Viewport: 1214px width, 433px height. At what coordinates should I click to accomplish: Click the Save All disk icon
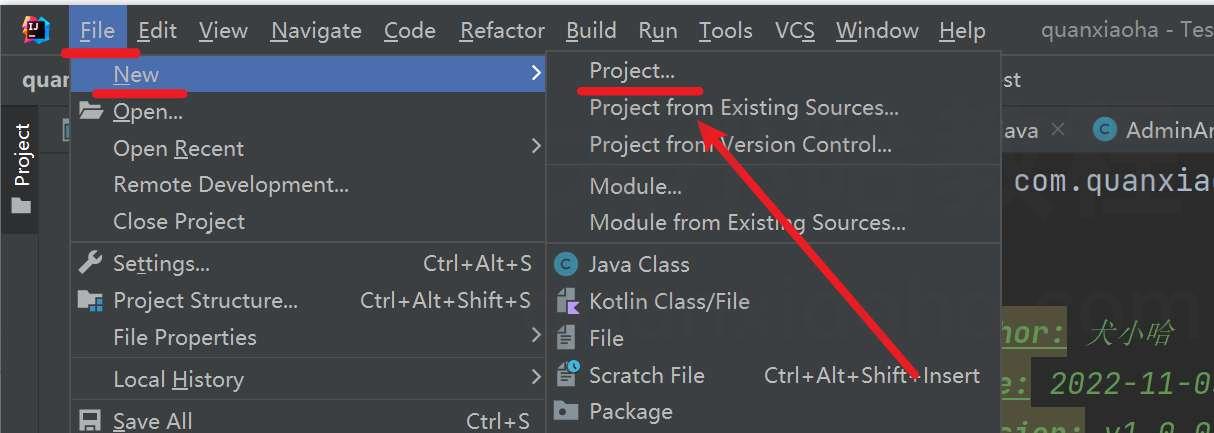(91, 421)
